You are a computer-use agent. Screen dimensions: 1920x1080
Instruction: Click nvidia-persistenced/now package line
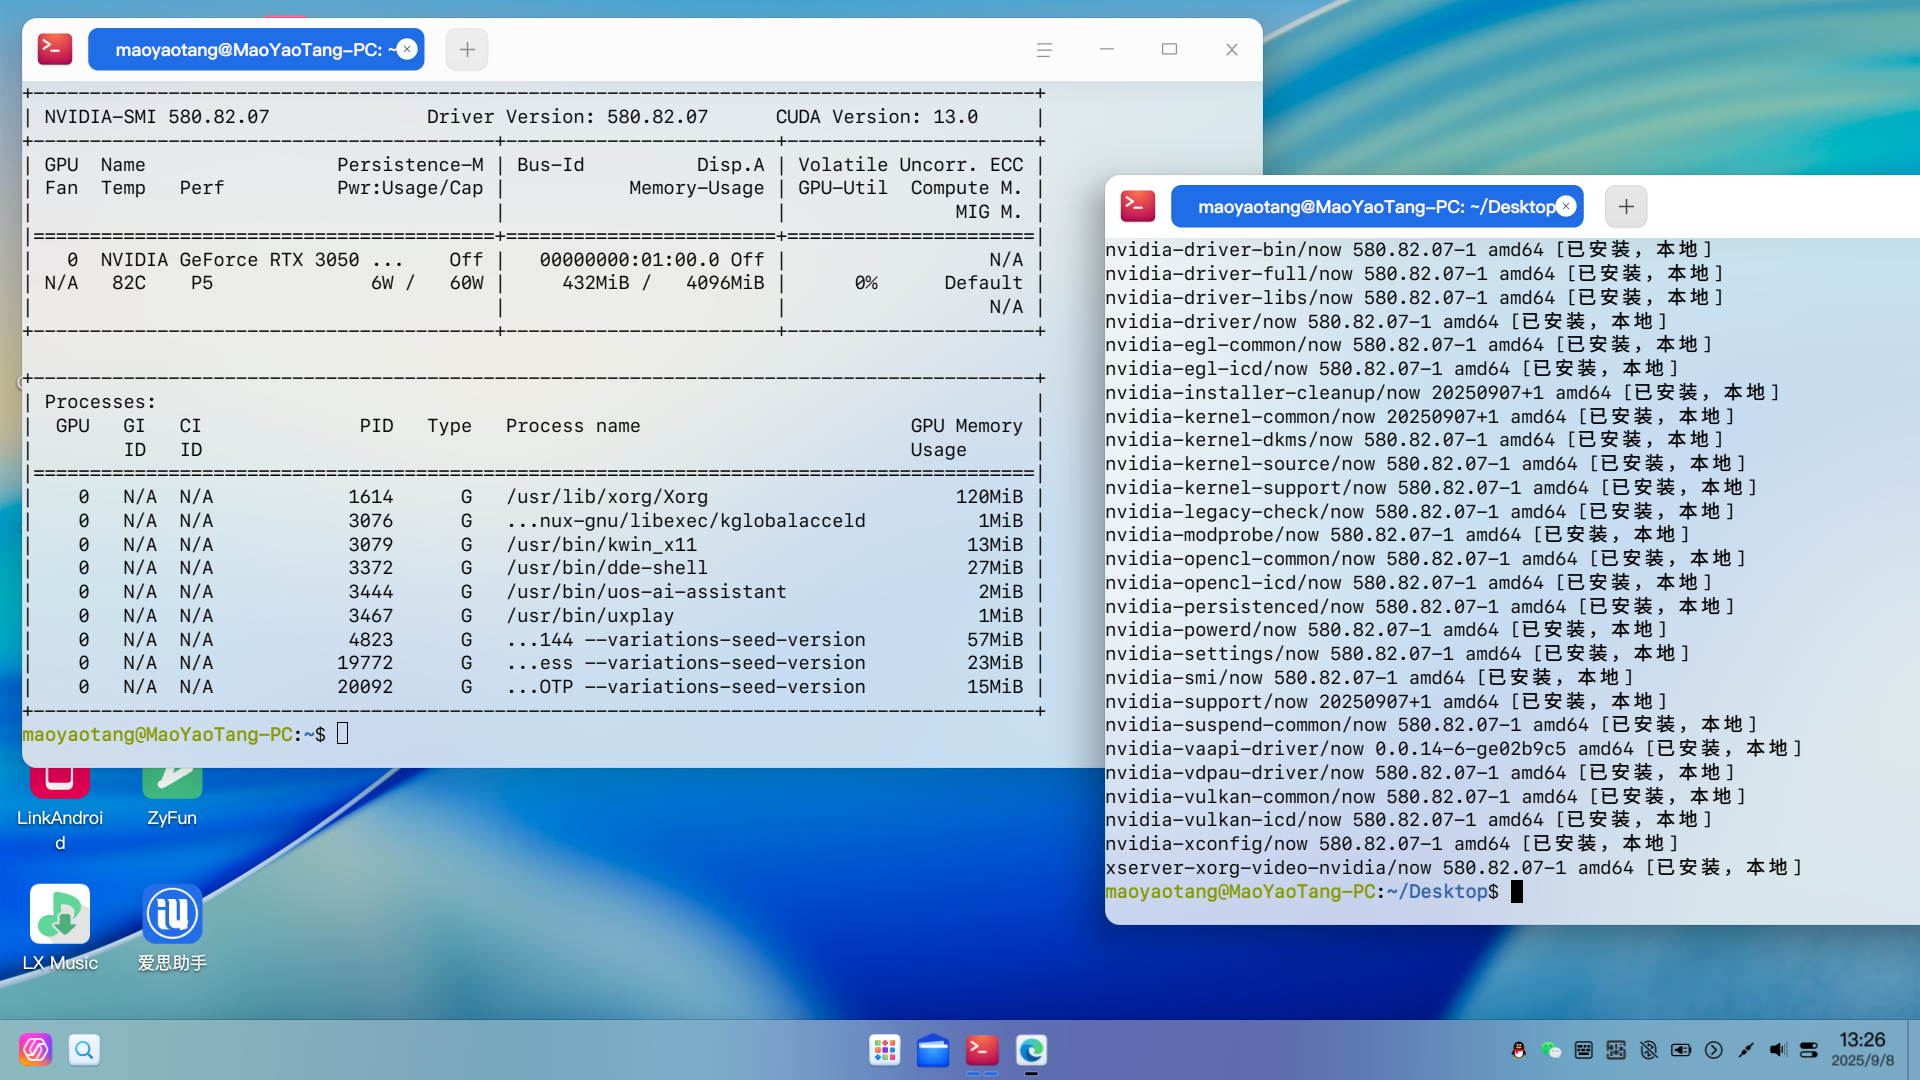click(x=1420, y=607)
